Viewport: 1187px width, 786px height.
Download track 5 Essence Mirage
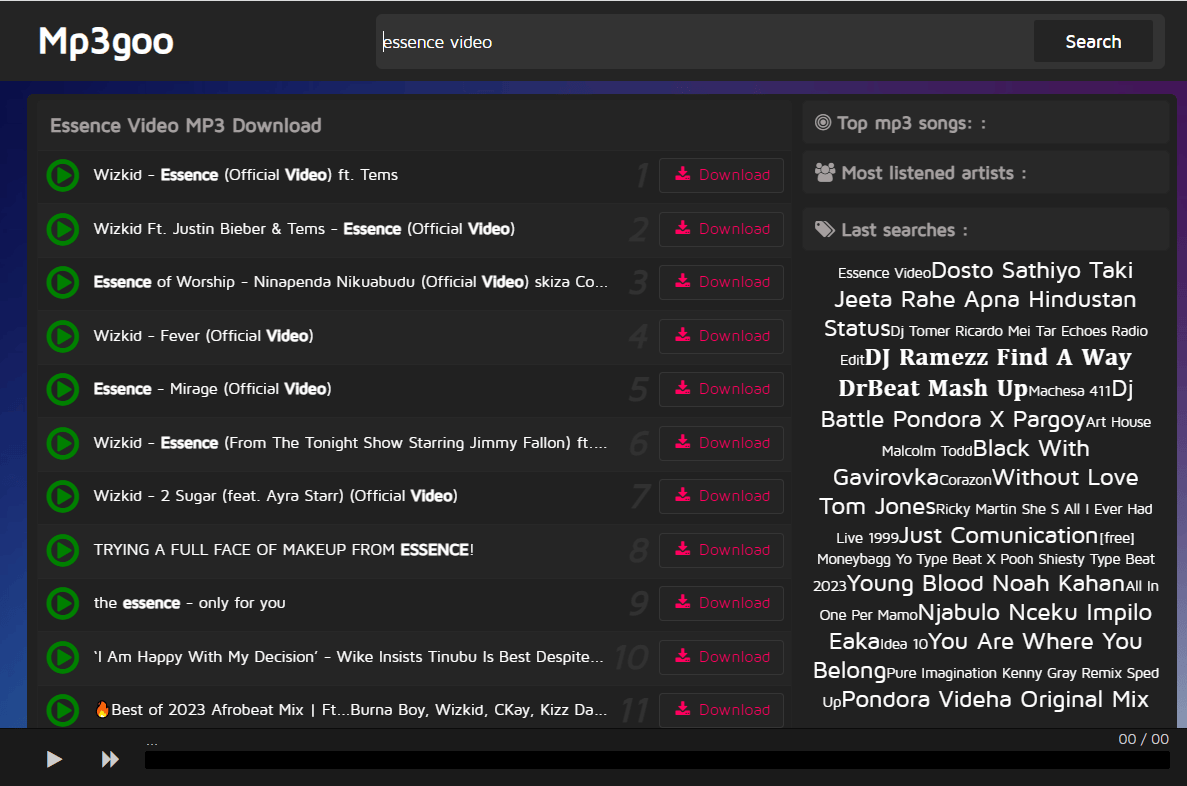click(x=721, y=389)
